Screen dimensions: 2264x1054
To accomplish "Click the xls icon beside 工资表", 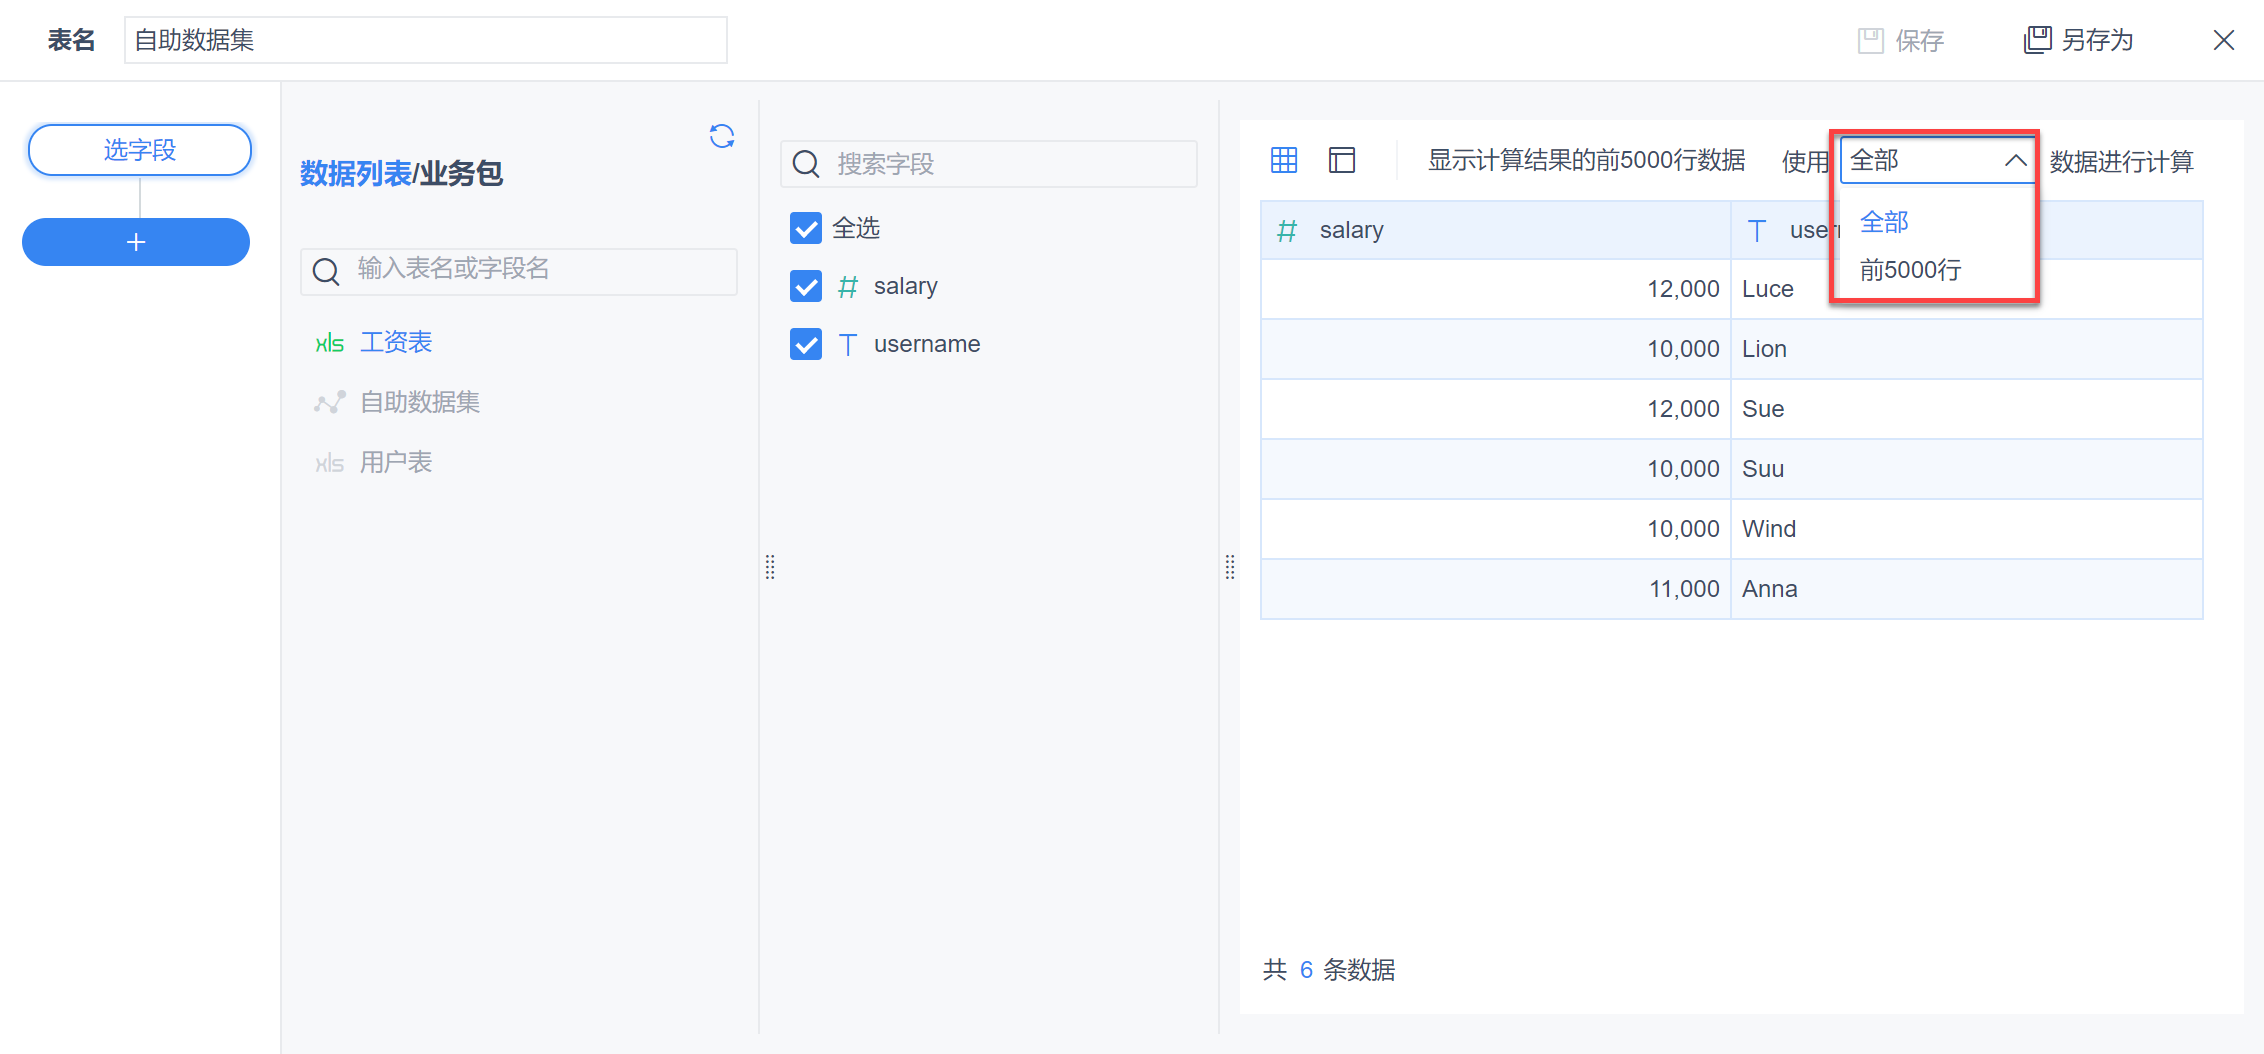I will pyautogui.click(x=329, y=343).
